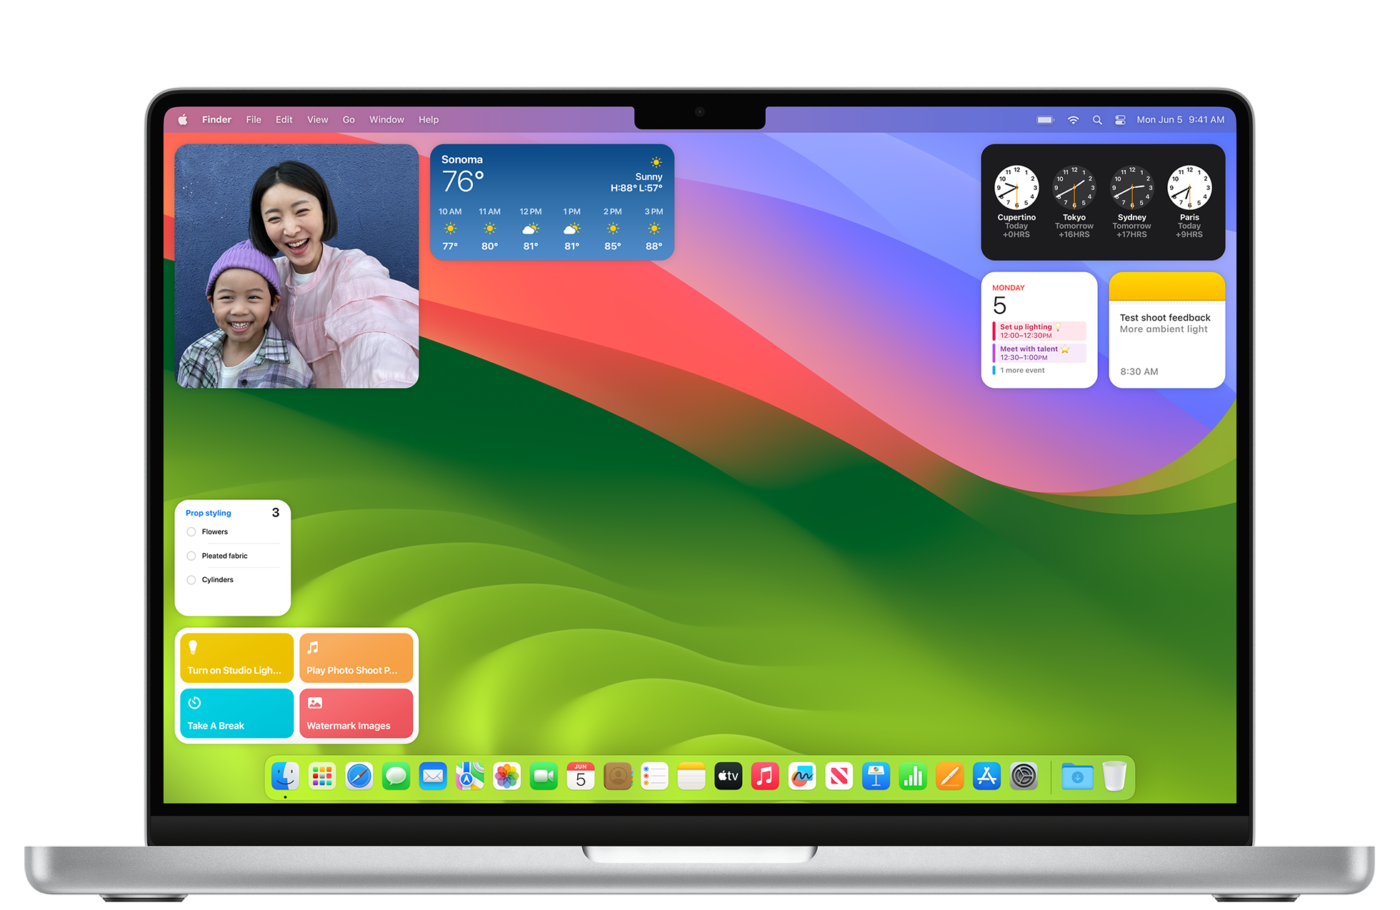The width and height of the screenshot is (1400, 910).
Task: Complete the Cylinders reminder
Action: click(191, 579)
